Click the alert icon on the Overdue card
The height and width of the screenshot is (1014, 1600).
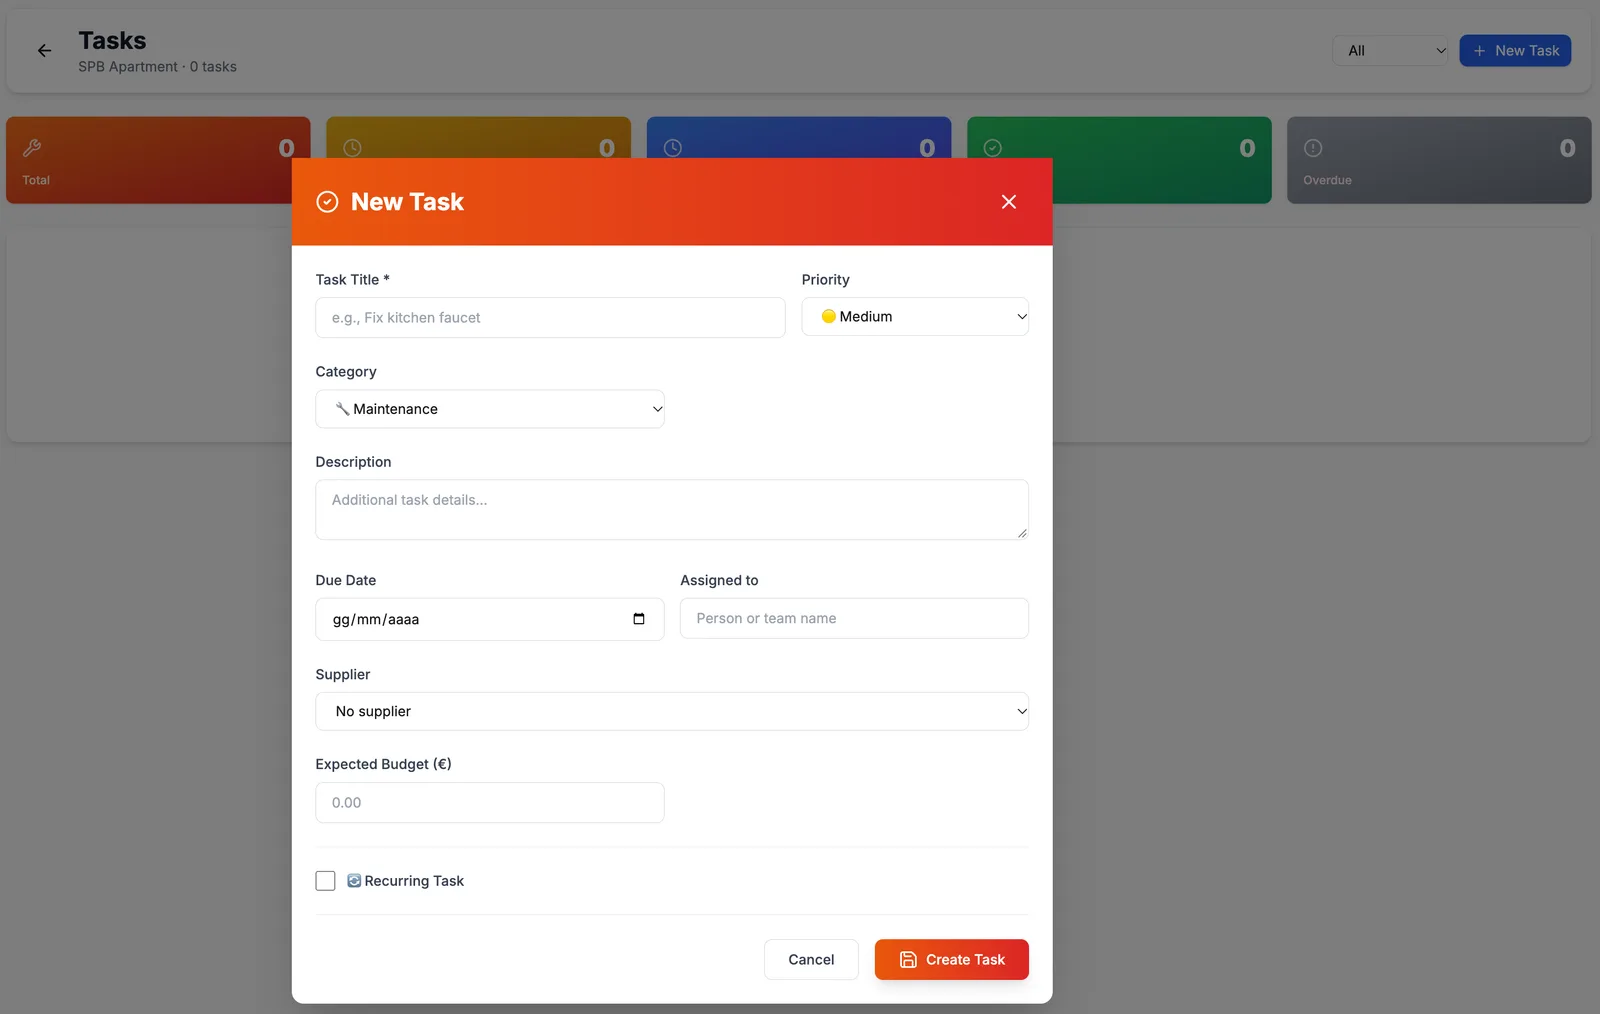pos(1313,148)
